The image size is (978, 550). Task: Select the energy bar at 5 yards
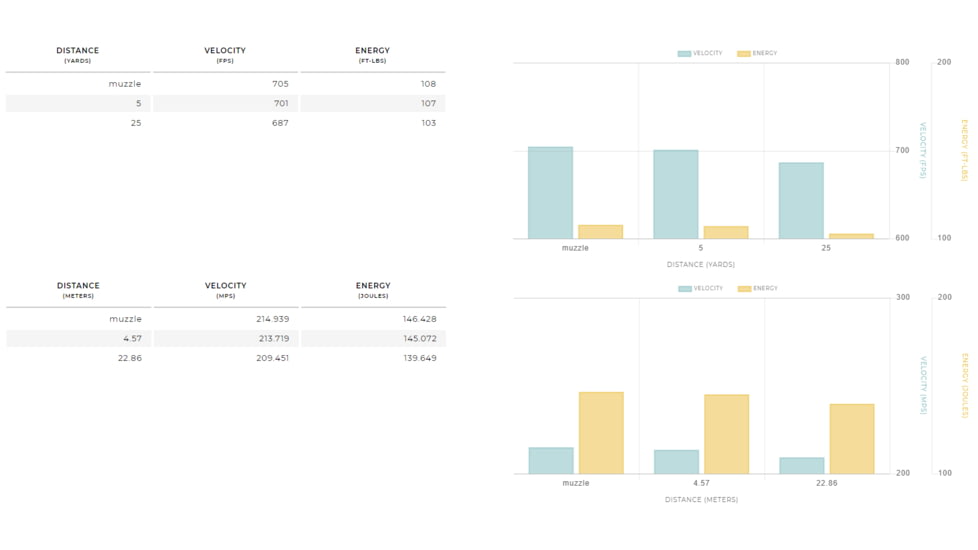coord(726,232)
